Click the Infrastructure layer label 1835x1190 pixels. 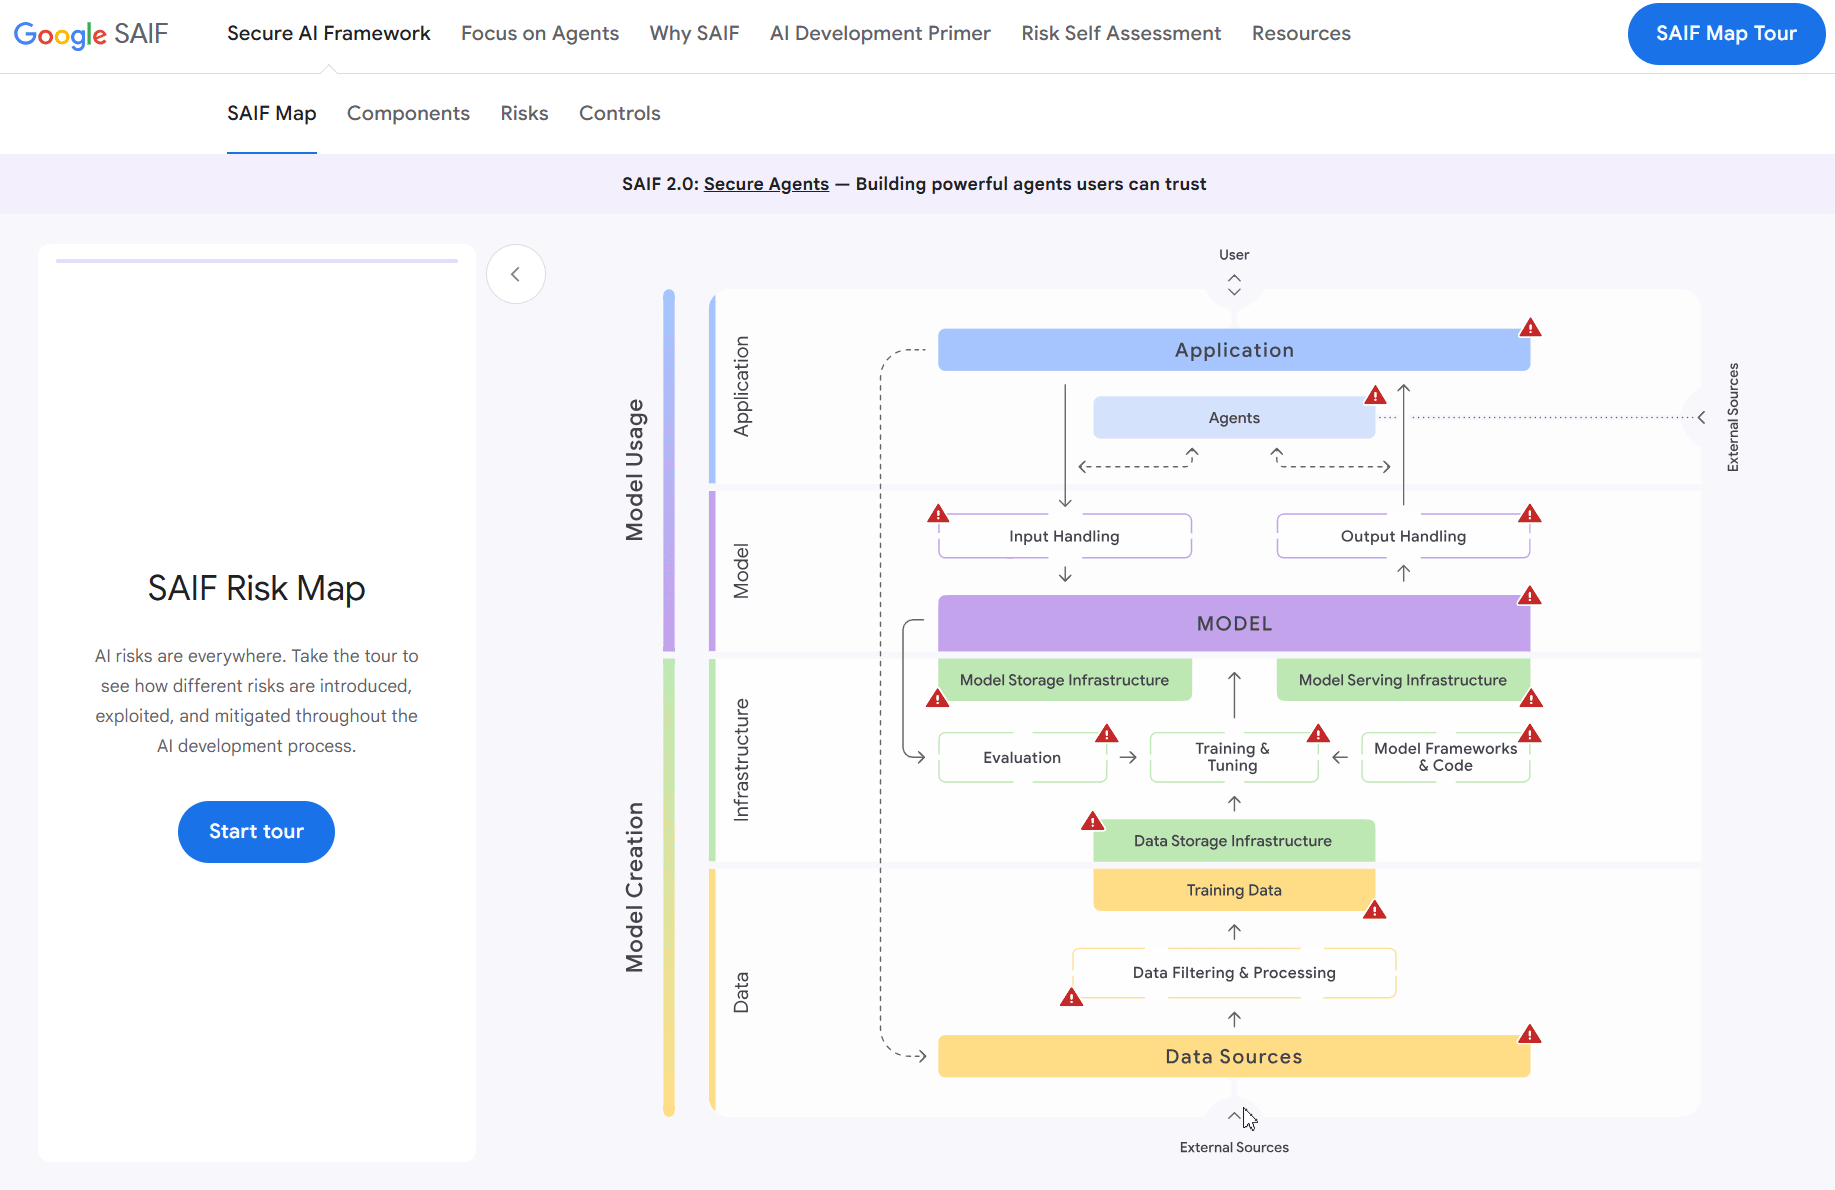741,760
